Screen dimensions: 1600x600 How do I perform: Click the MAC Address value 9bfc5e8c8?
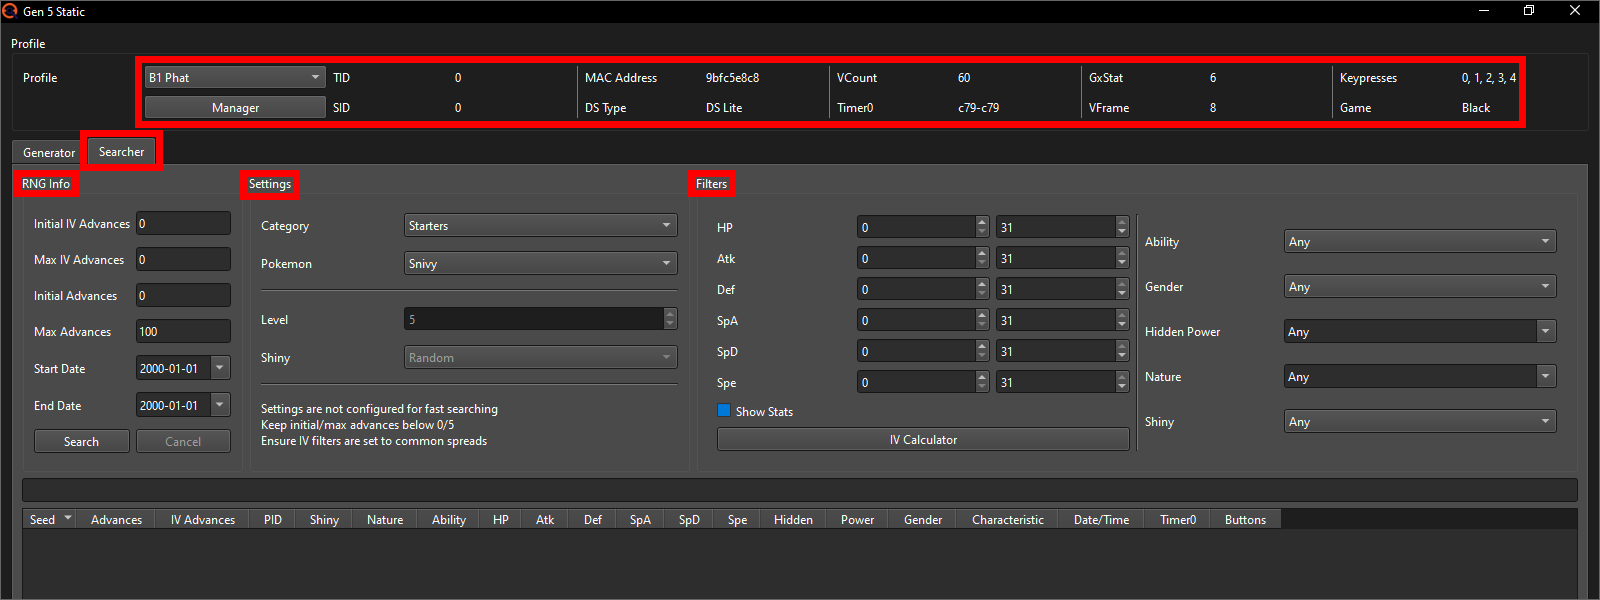tap(732, 77)
